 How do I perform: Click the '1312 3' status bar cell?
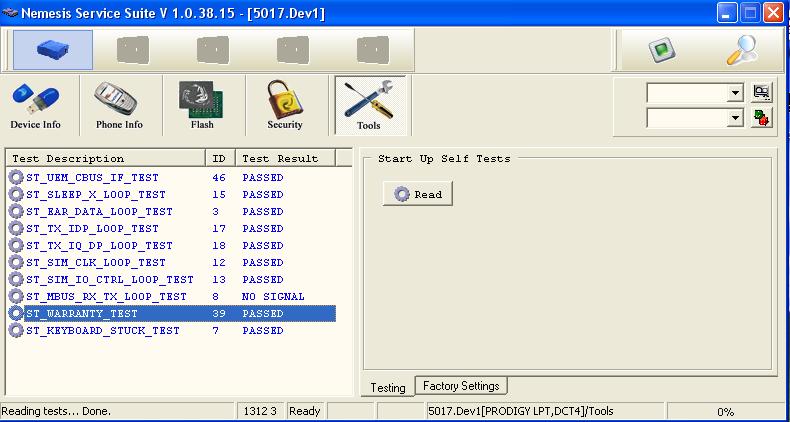point(260,411)
